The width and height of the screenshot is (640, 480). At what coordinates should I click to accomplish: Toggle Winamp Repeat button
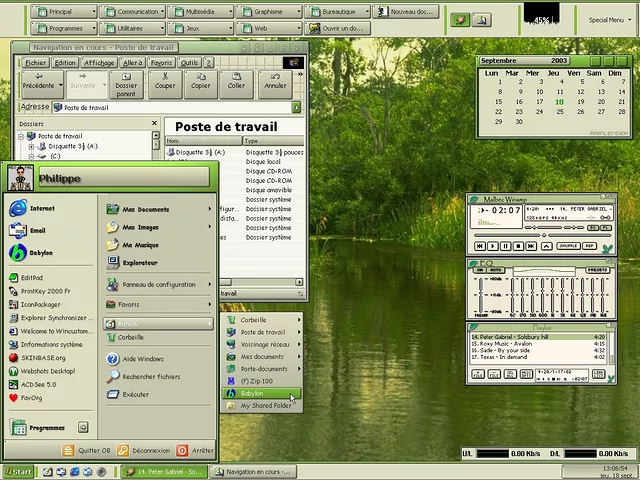coord(590,246)
